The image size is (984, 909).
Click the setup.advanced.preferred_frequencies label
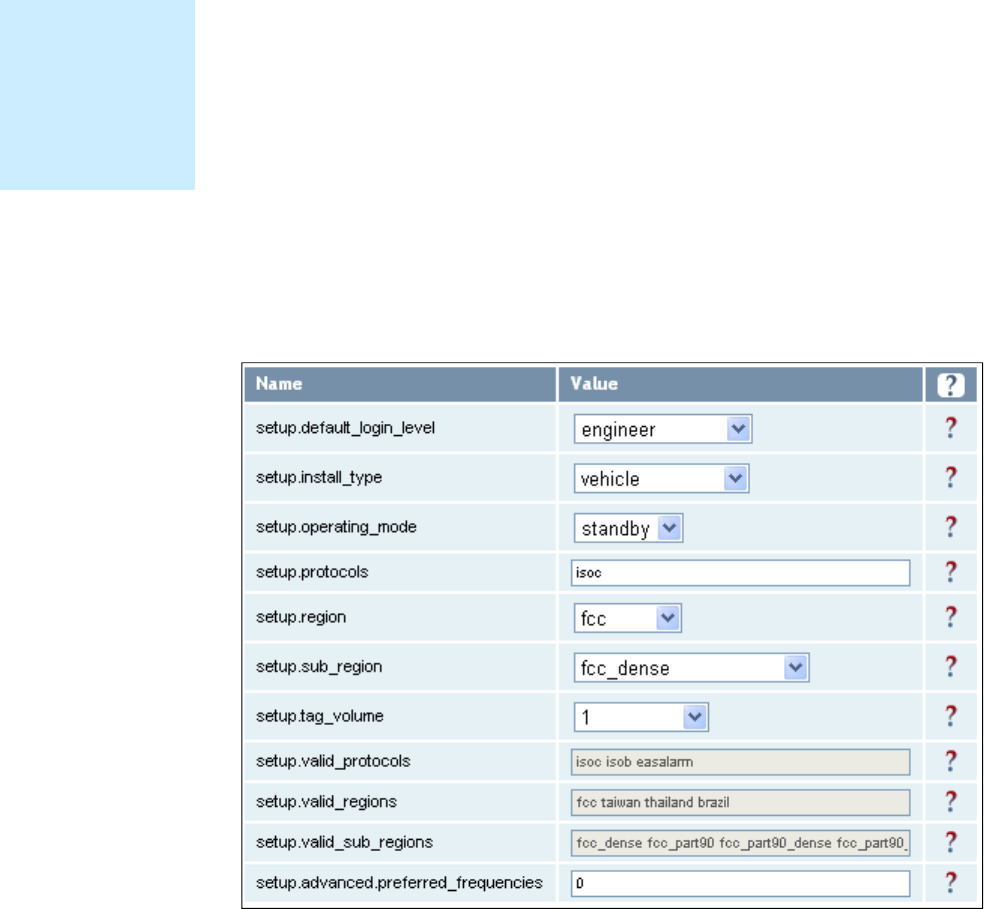pos(399,883)
